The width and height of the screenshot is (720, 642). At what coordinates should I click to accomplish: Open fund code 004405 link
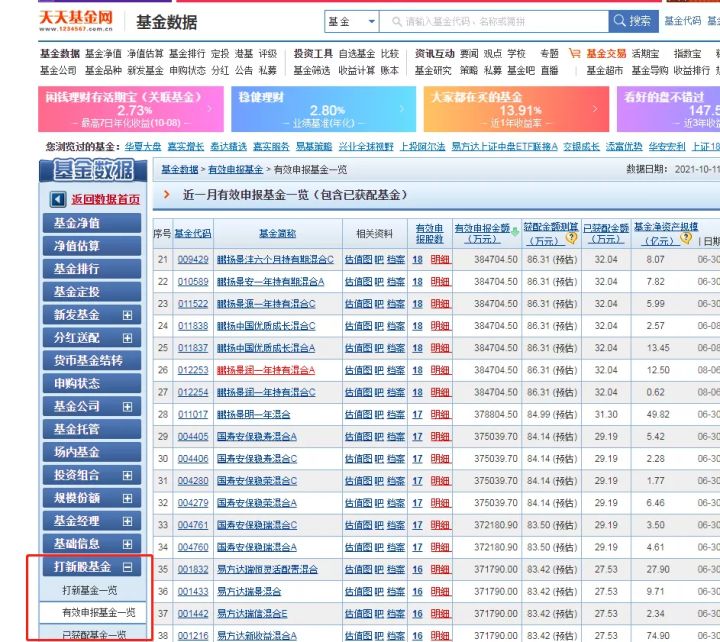193,436
